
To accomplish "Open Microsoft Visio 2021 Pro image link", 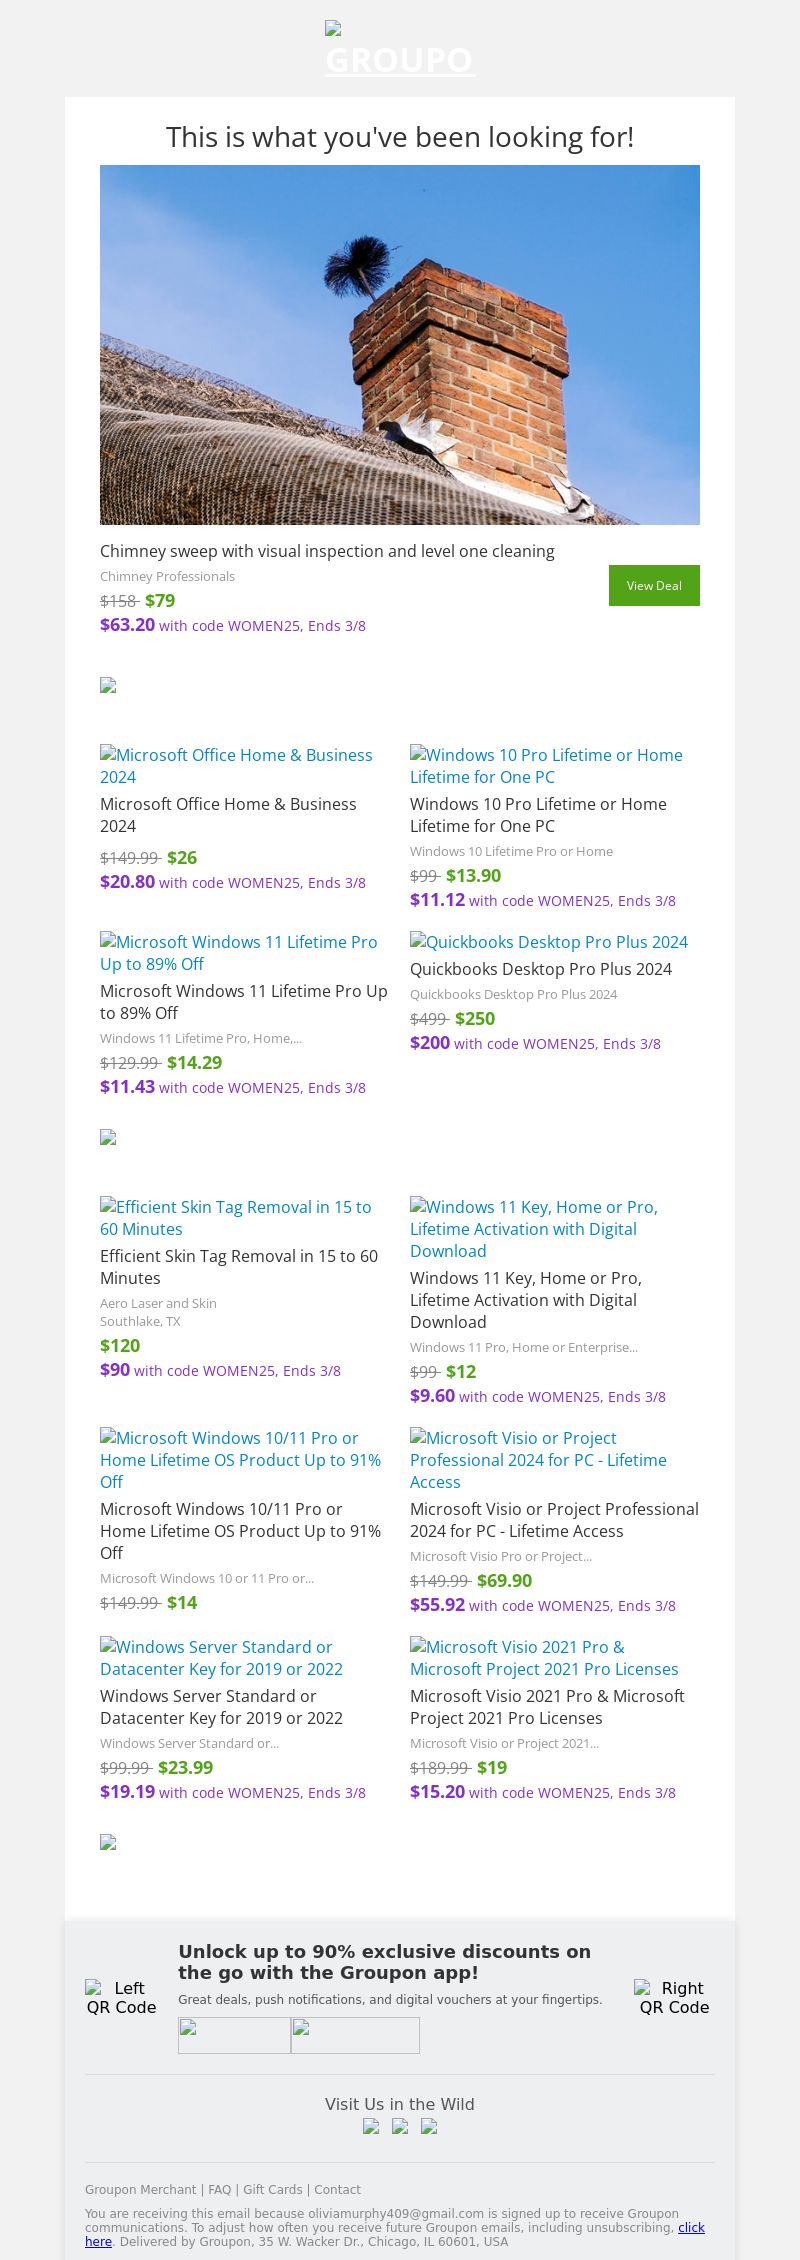I will pyautogui.click(x=544, y=1658).
